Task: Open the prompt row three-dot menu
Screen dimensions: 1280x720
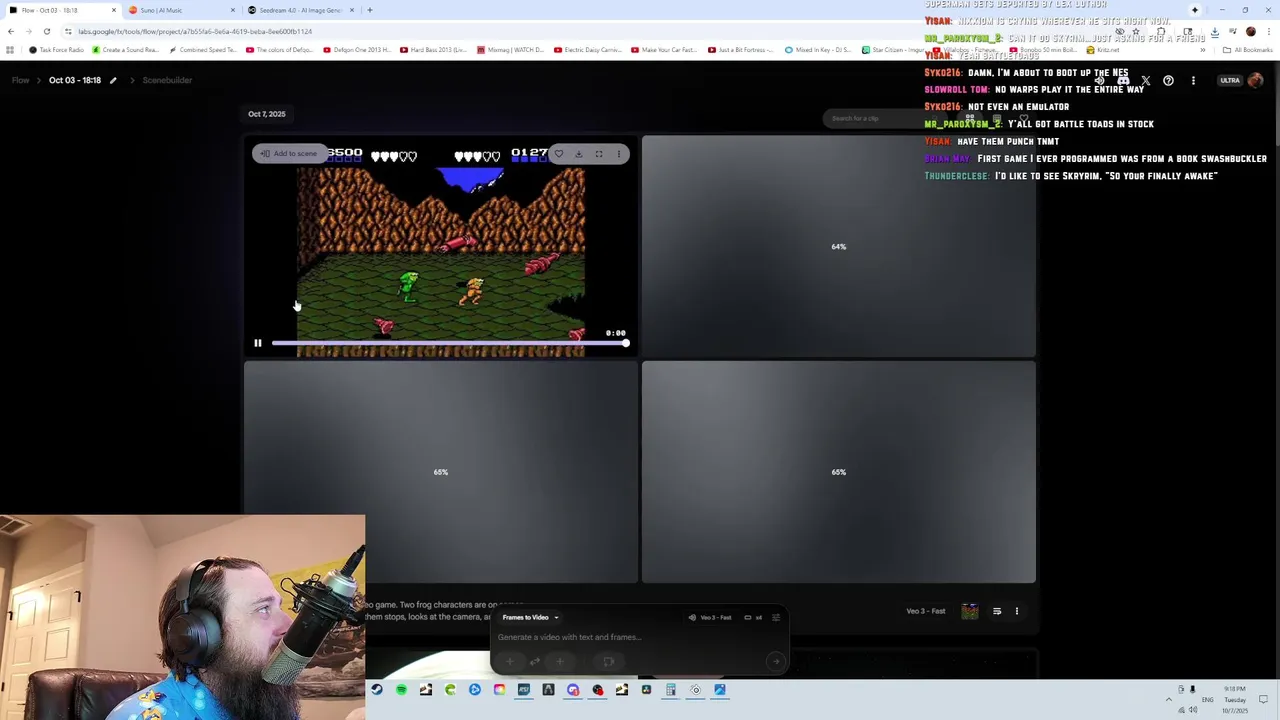Action: (1017, 611)
